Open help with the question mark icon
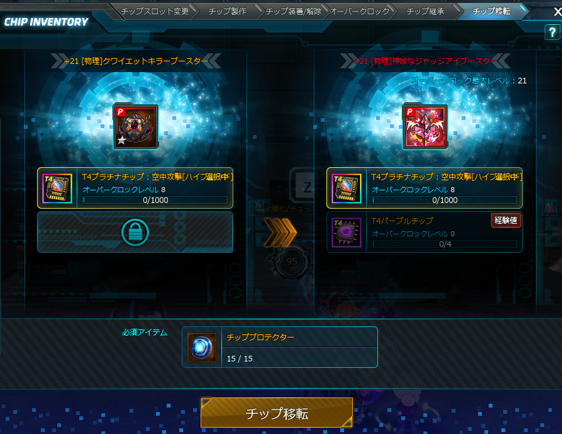The width and height of the screenshot is (562, 434). (552, 32)
